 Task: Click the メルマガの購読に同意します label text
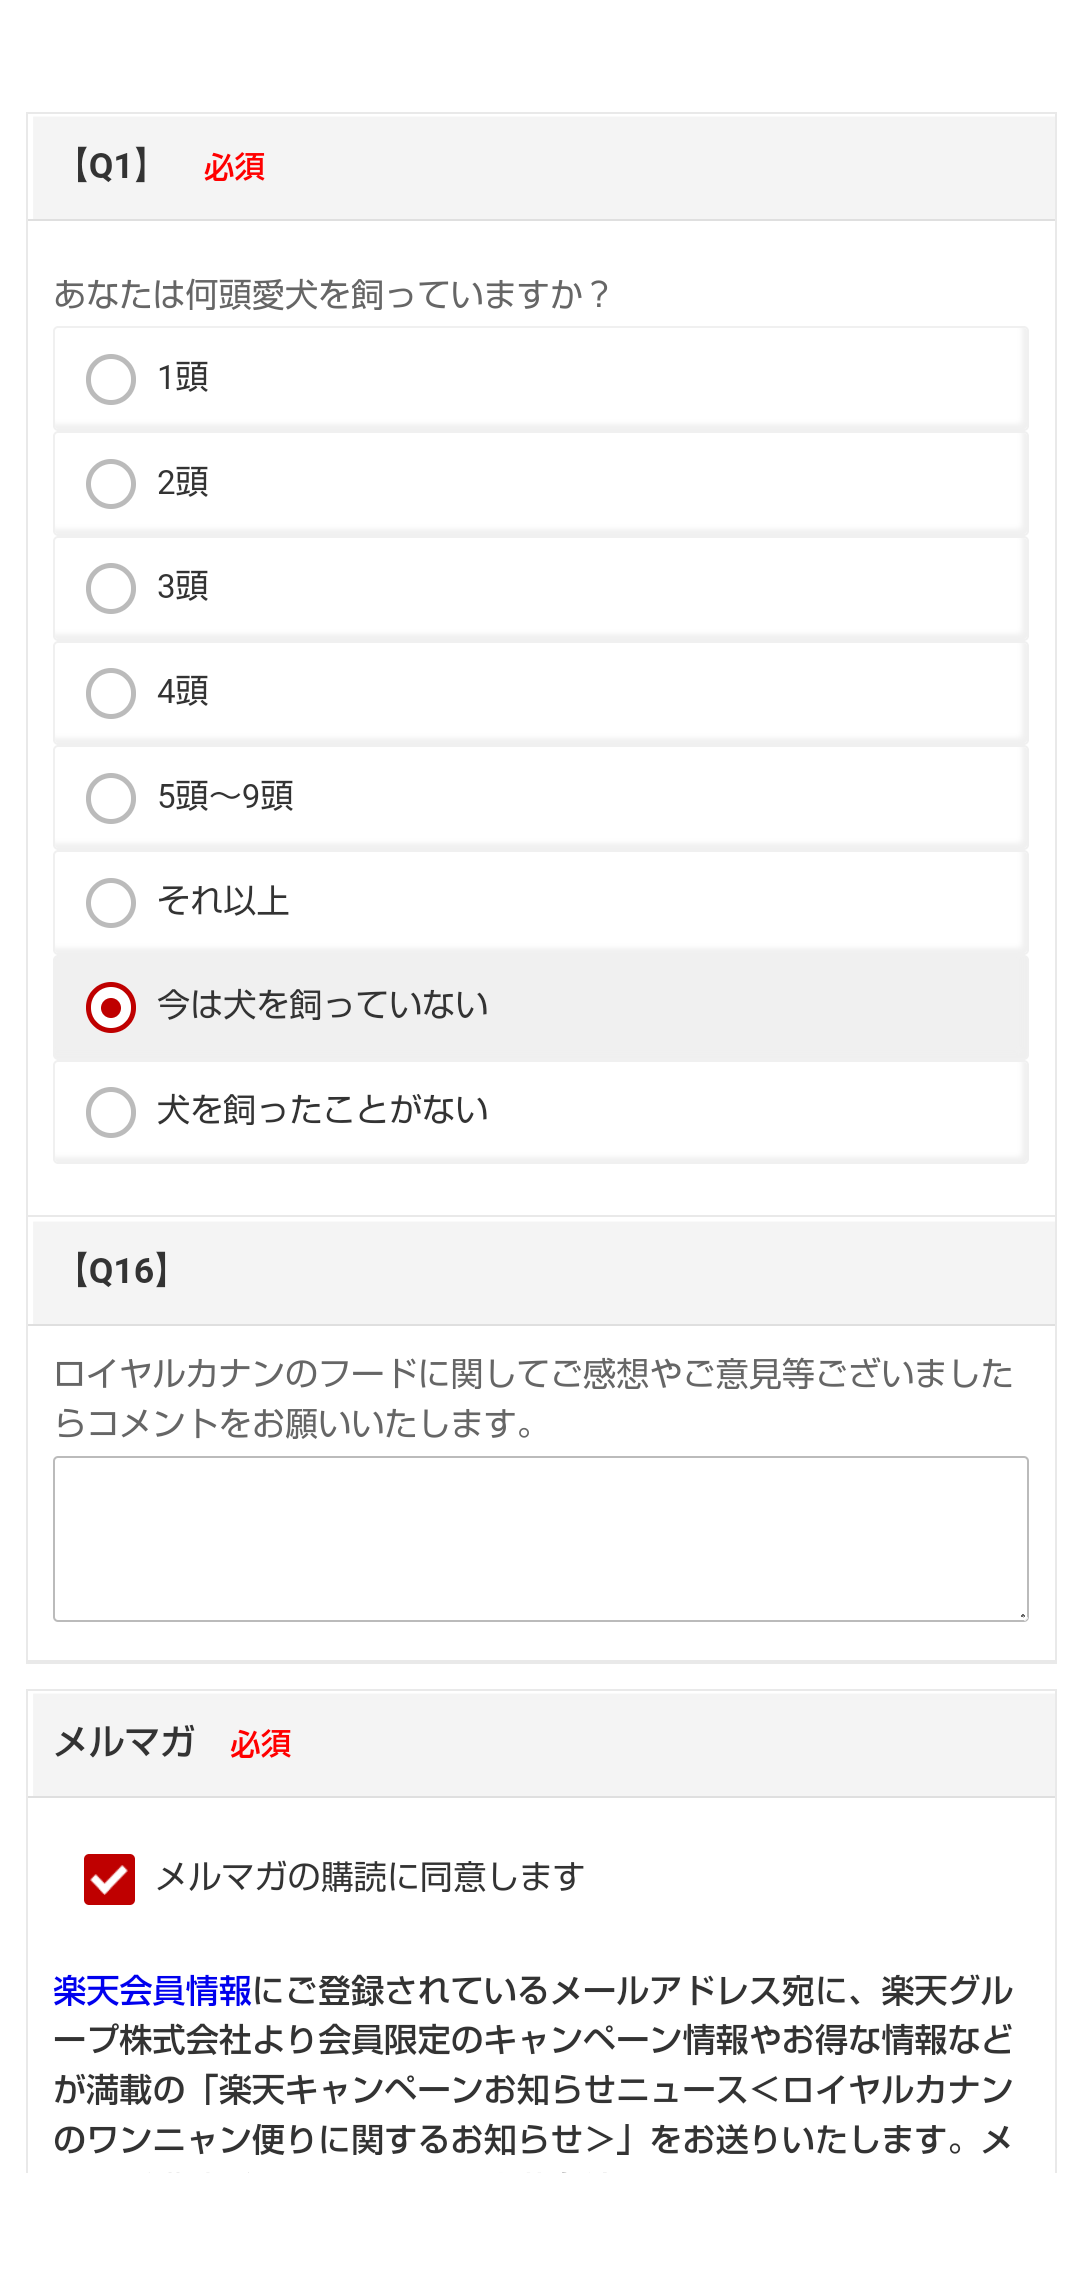[370, 1877]
